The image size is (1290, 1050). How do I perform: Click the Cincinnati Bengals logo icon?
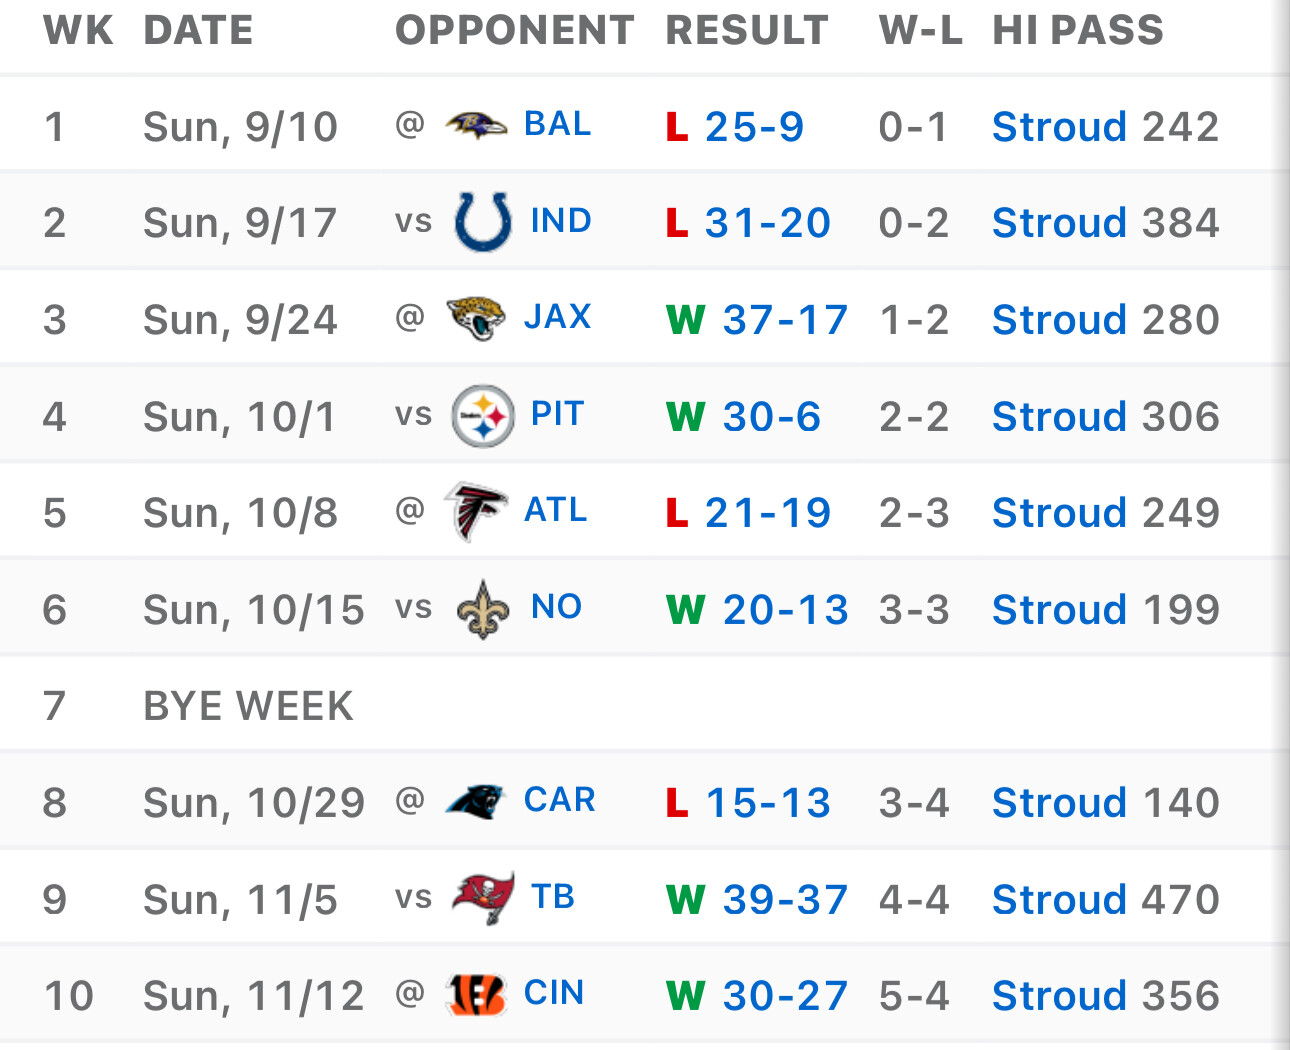tap(476, 994)
